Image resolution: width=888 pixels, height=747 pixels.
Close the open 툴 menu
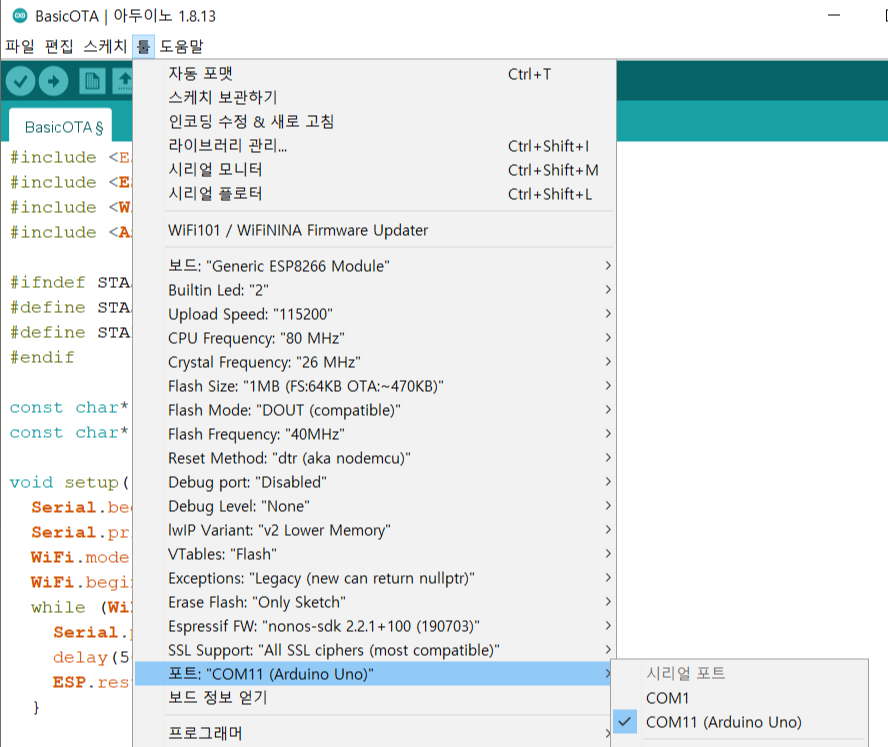pos(143,46)
